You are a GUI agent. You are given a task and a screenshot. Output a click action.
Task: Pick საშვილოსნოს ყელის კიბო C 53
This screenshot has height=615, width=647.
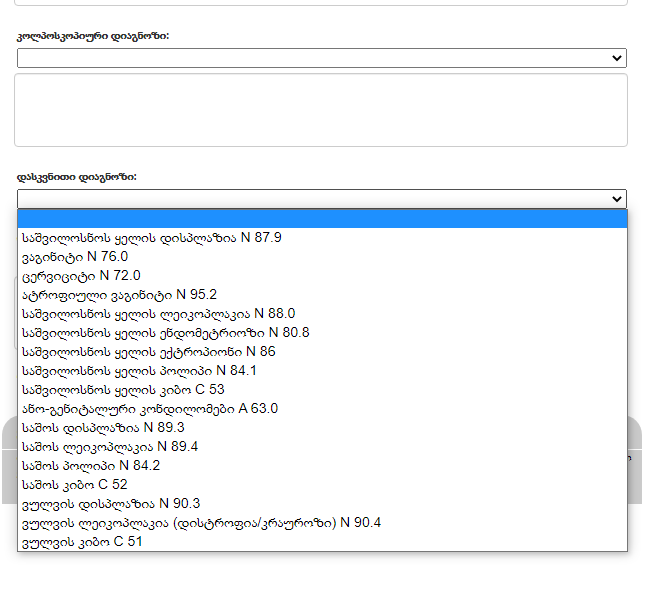point(123,390)
